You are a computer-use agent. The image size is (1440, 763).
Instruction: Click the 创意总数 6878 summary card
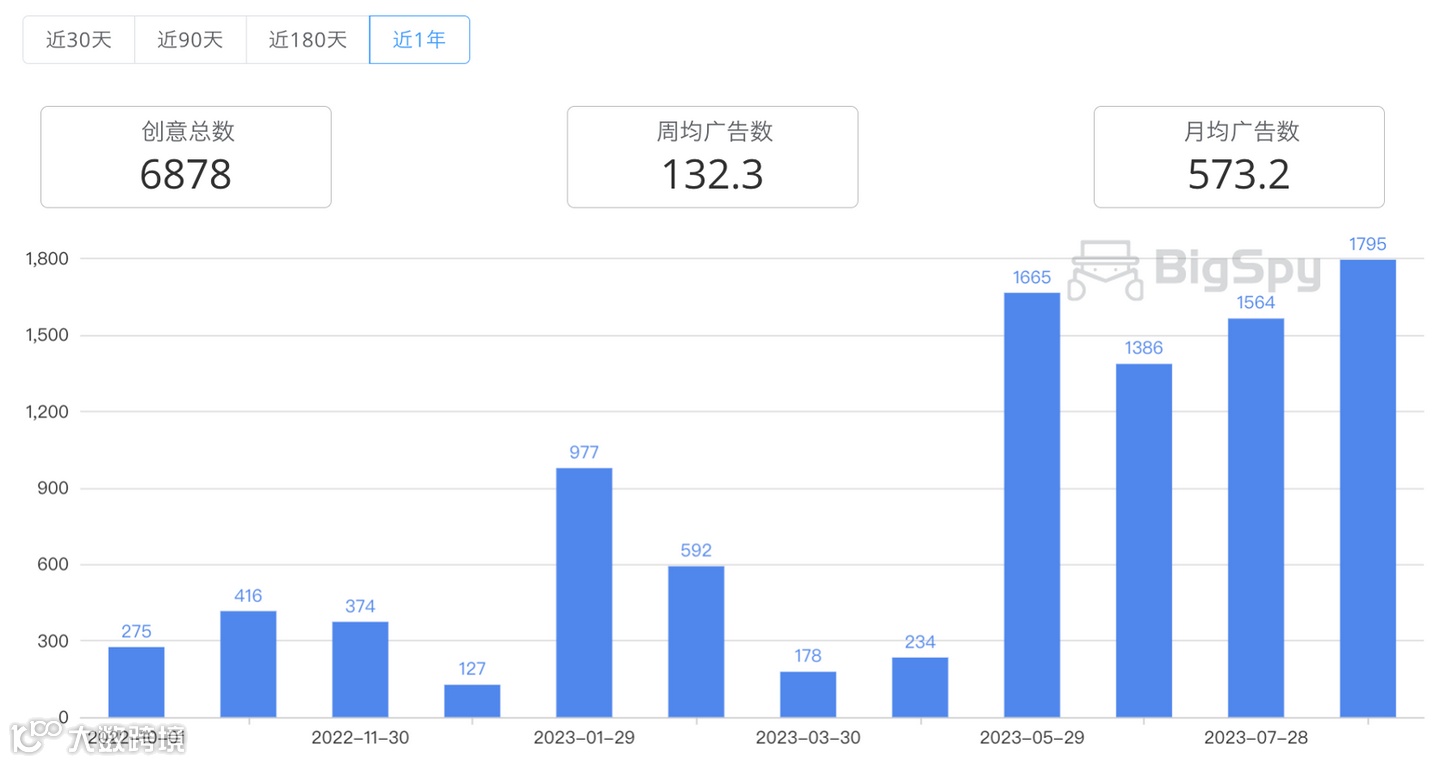click(x=186, y=157)
